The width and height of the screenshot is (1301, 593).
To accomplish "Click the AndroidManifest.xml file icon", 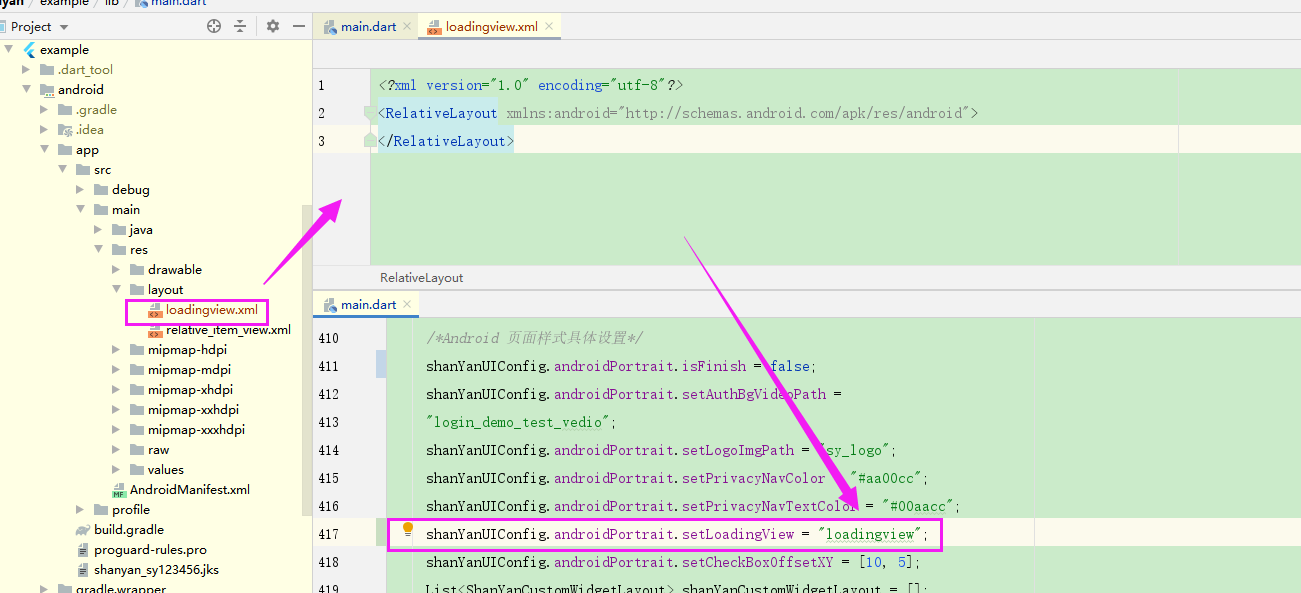I will pyautogui.click(x=119, y=490).
